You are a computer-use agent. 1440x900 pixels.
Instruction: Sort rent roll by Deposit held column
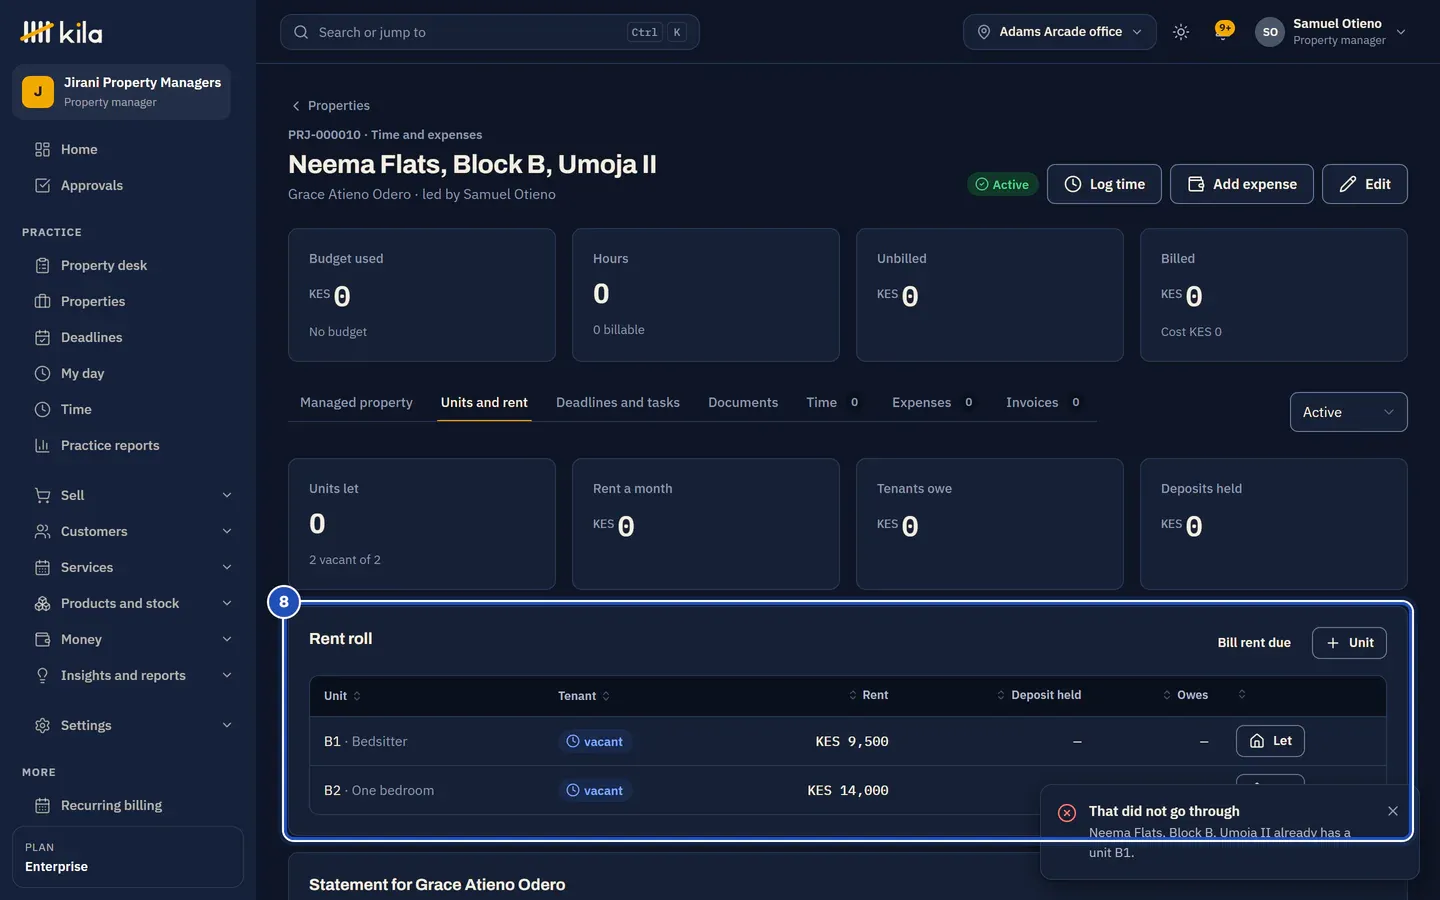point(1038,695)
